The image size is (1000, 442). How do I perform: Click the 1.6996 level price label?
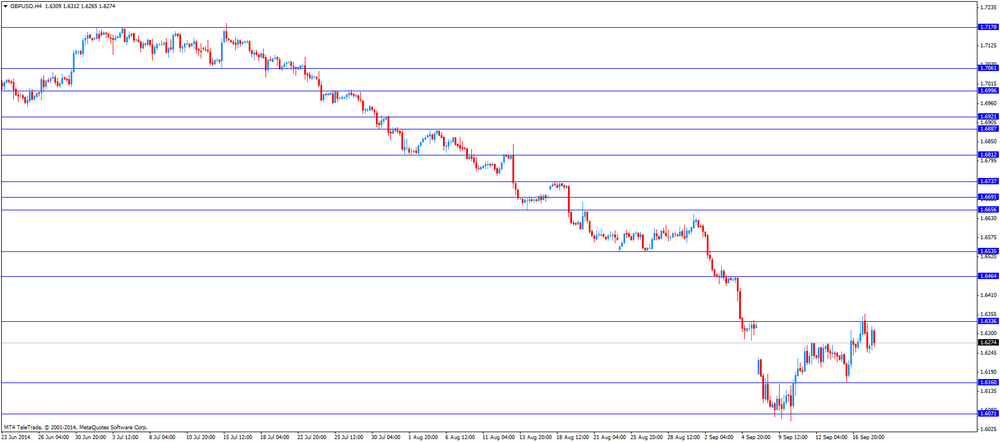pyautogui.click(x=987, y=91)
